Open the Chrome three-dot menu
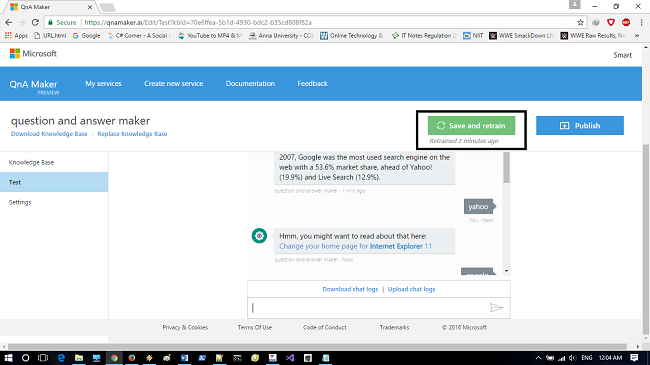The width and height of the screenshot is (650, 365). tap(641, 22)
